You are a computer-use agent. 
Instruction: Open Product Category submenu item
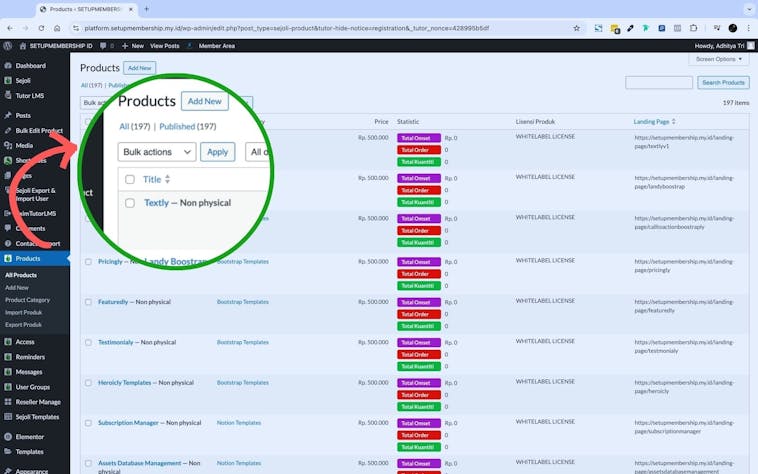tap(27, 300)
